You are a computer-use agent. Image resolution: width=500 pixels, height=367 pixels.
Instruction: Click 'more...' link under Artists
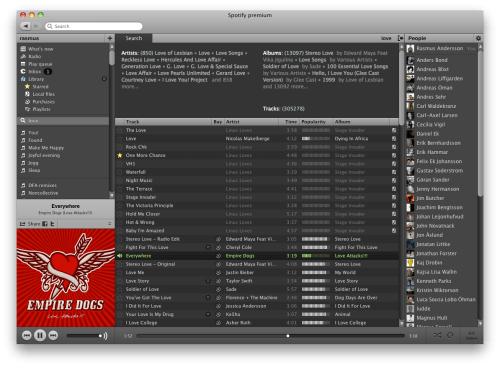pos(130,87)
